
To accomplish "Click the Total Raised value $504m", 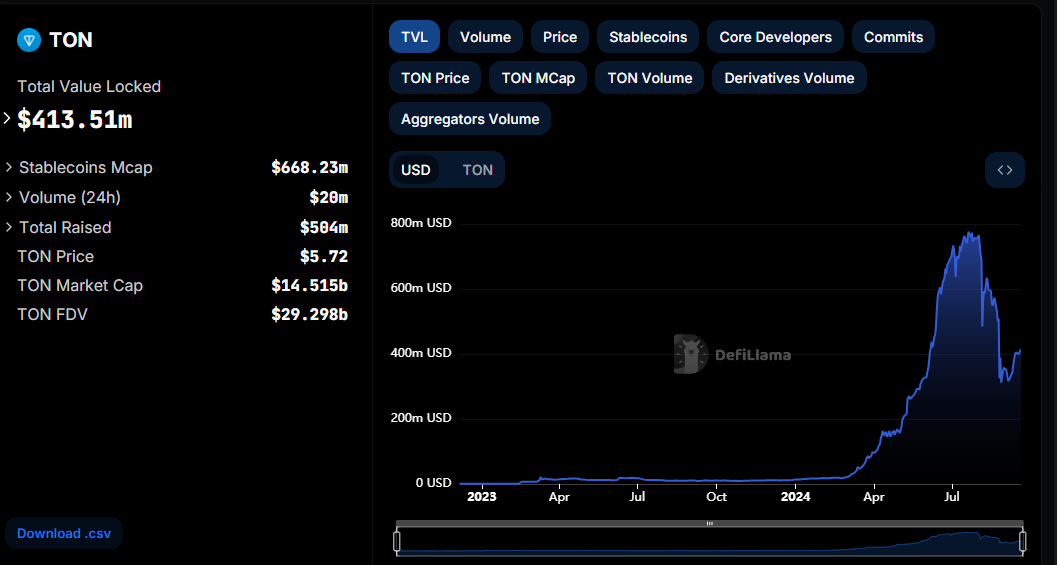I will click(x=324, y=227).
